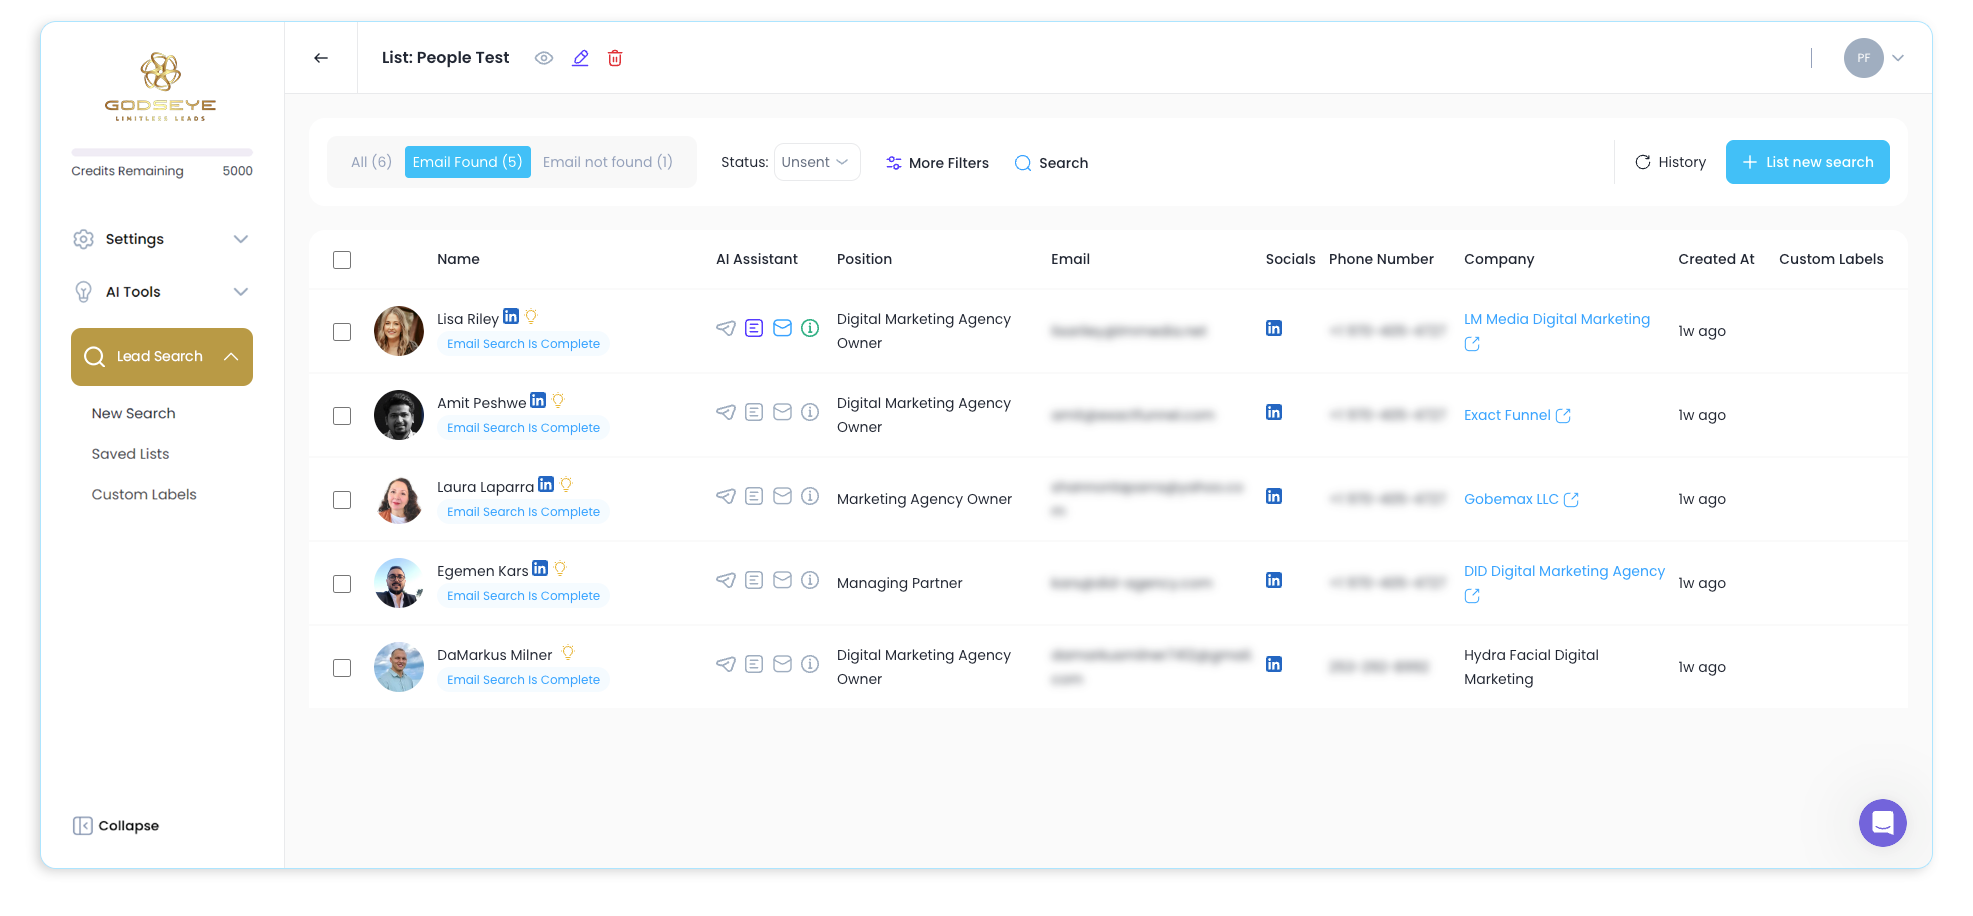Open the chat support bubble
Screen dimensions: 1973x916
tap(1882, 823)
